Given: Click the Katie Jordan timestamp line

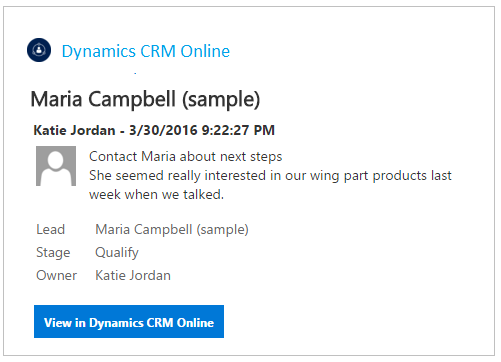Looking at the screenshot, I should coord(154,130).
